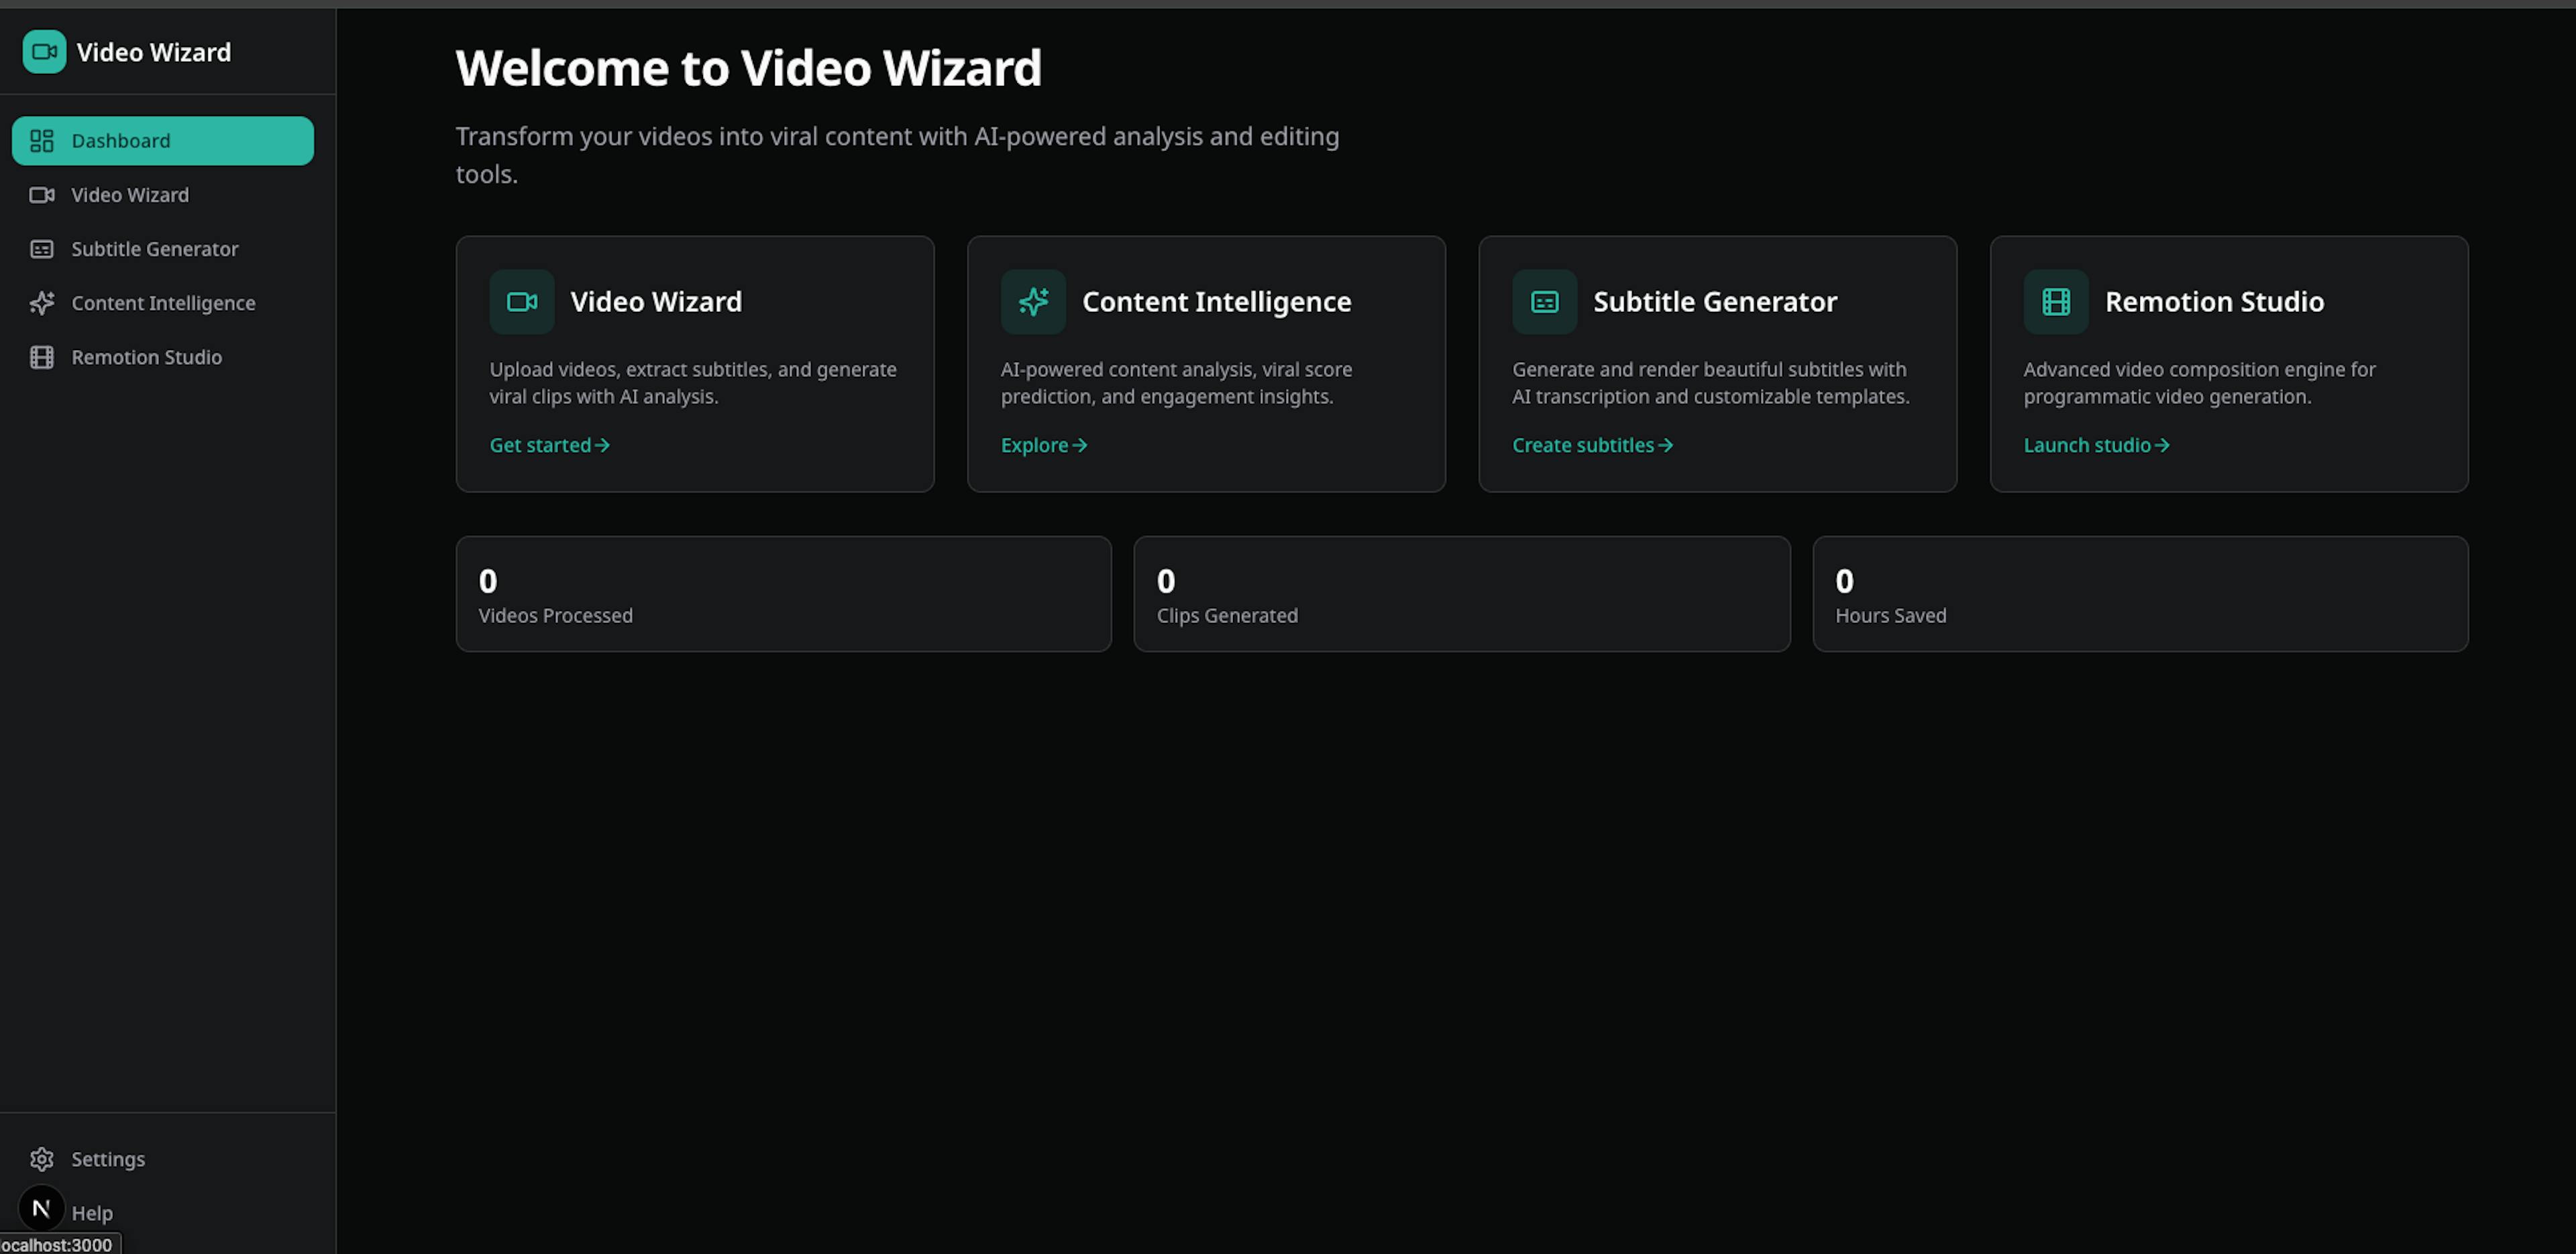Image resolution: width=2576 pixels, height=1254 pixels.
Task: Click the Settings gear icon
Action: click(43, 1158)
